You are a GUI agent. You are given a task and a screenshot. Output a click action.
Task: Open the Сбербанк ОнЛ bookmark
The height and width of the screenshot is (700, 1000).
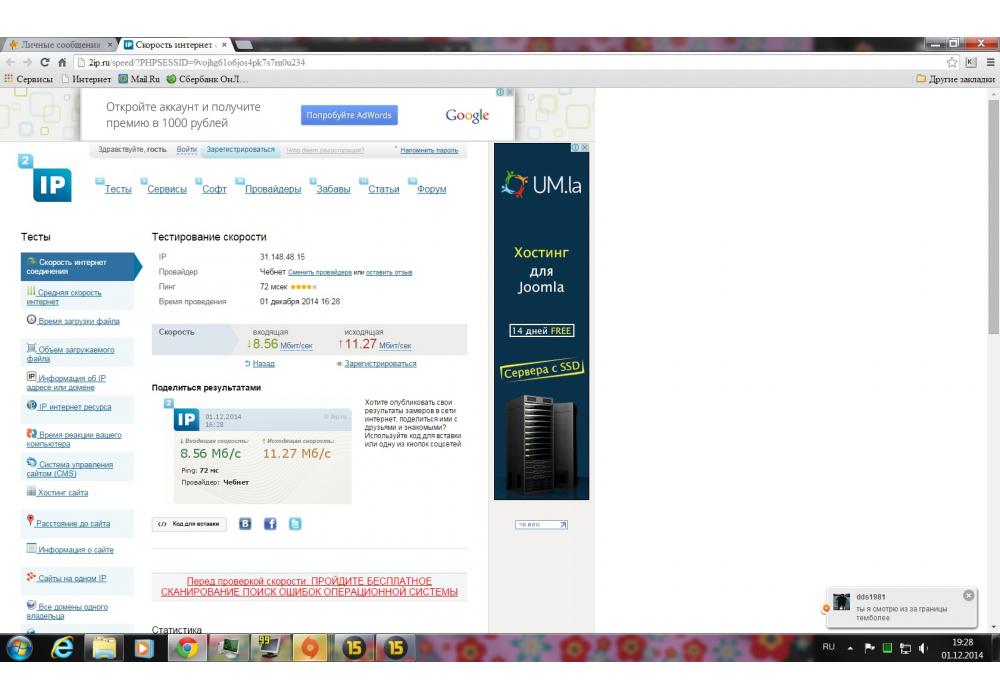point(207,79)
